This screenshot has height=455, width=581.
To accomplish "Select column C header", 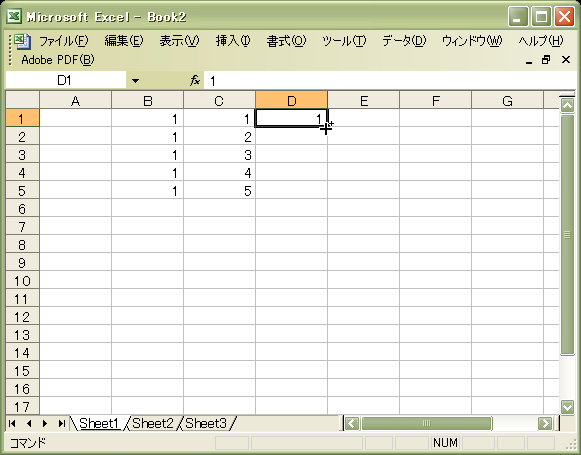I will [219, 100].
